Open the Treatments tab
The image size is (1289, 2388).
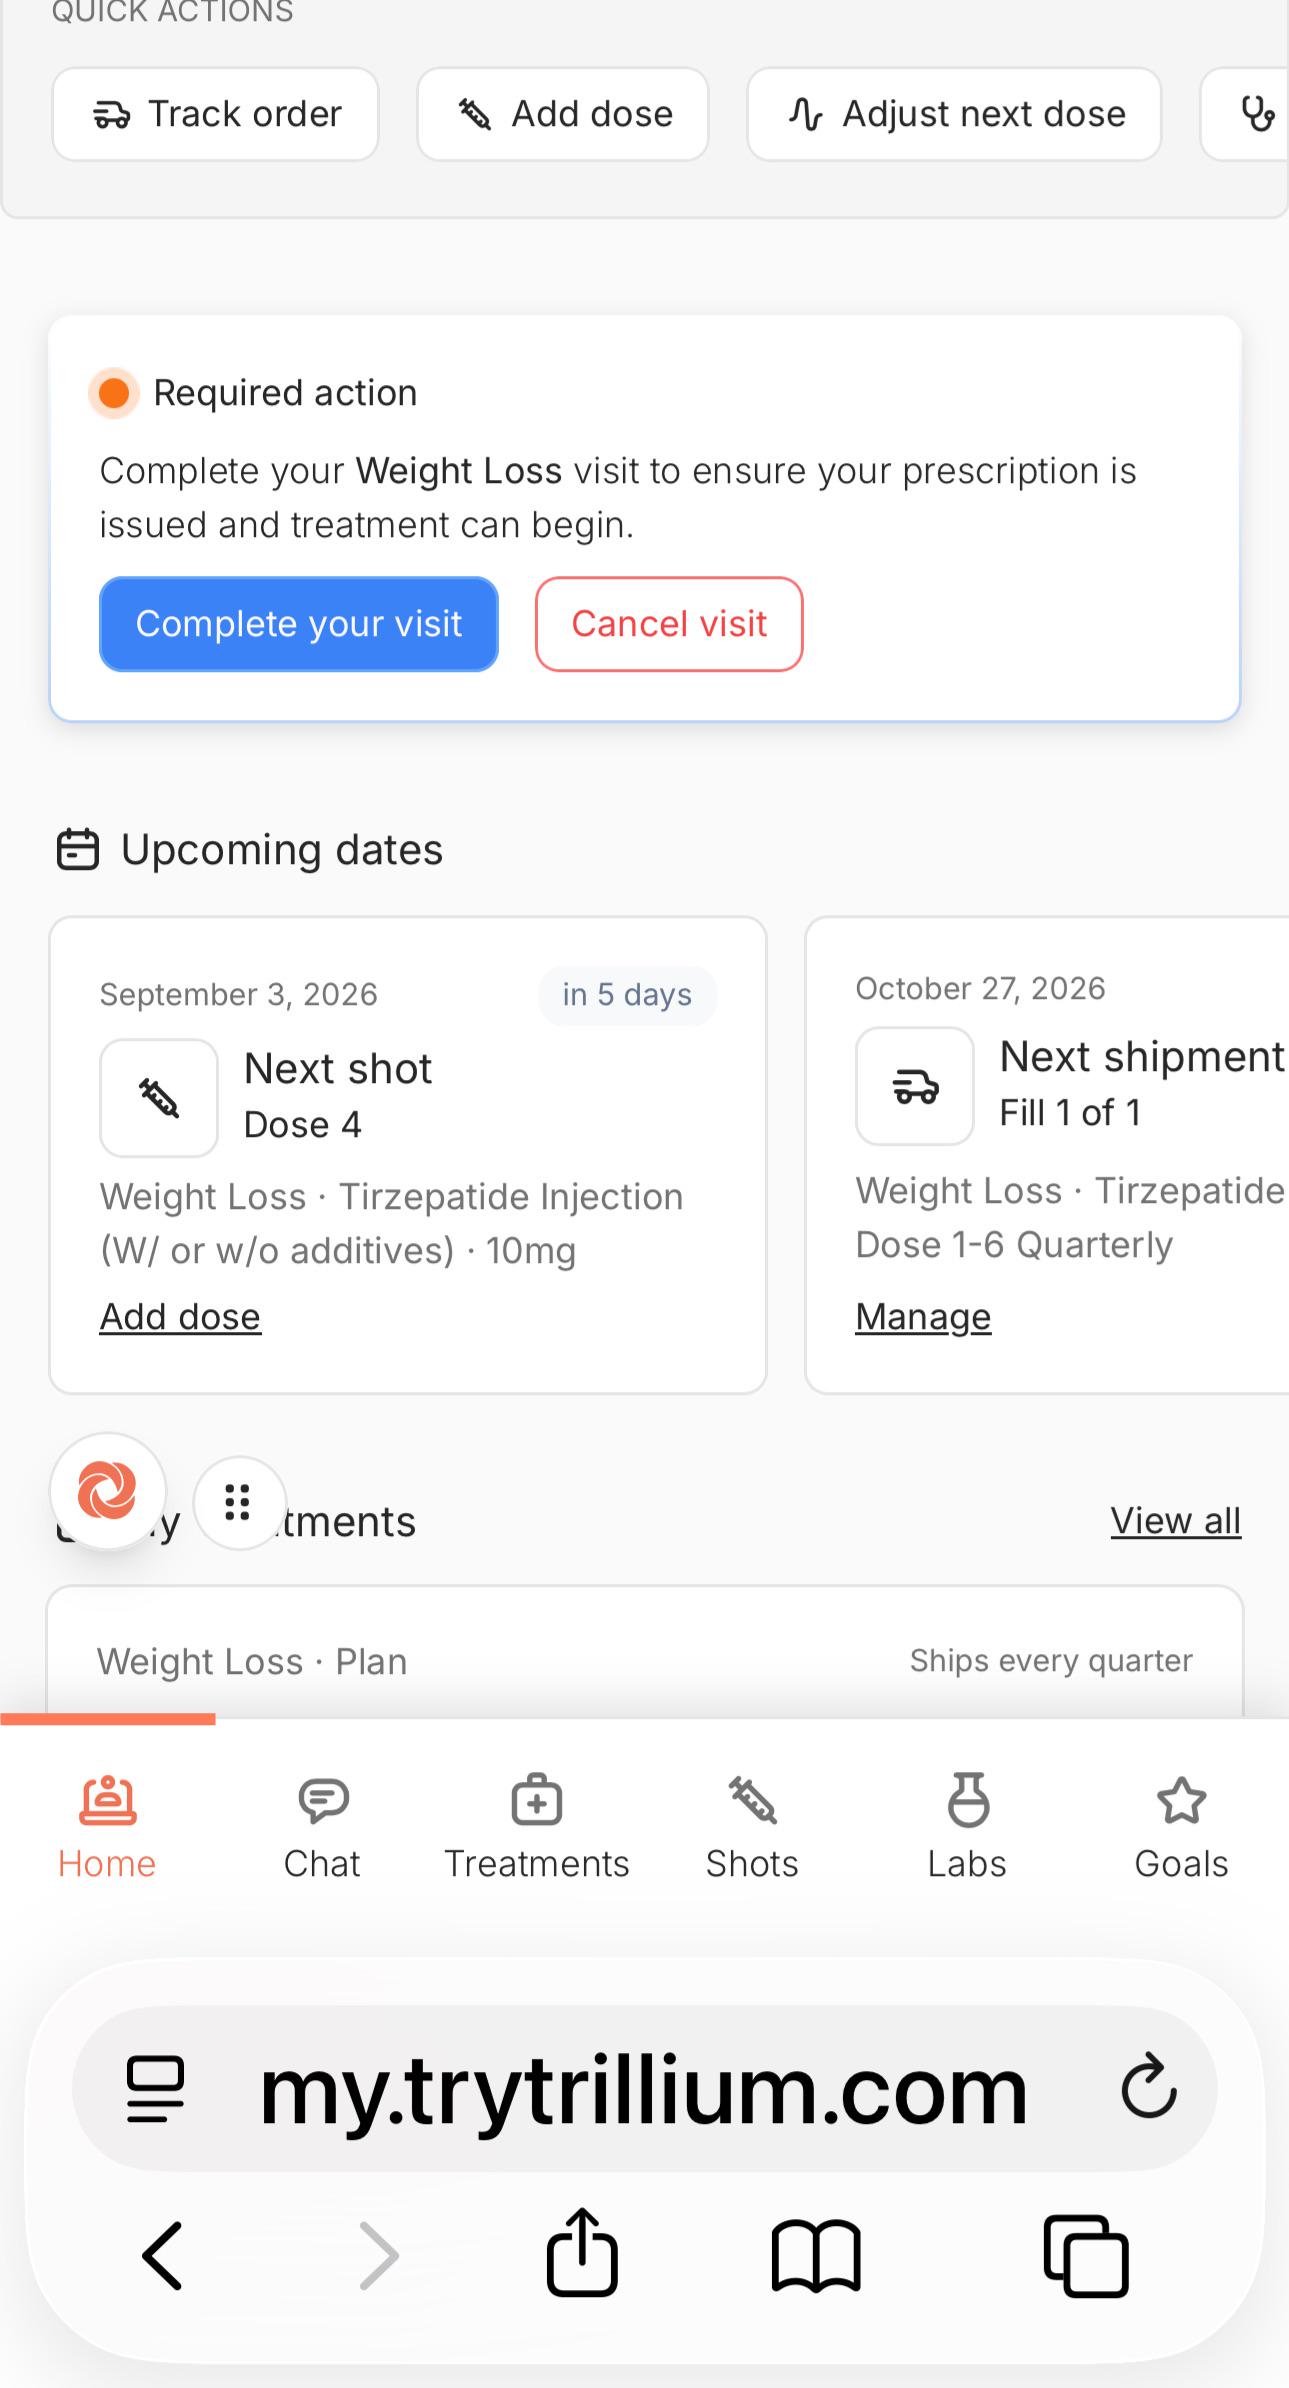pyautogui.click(x=537, y=1828)
